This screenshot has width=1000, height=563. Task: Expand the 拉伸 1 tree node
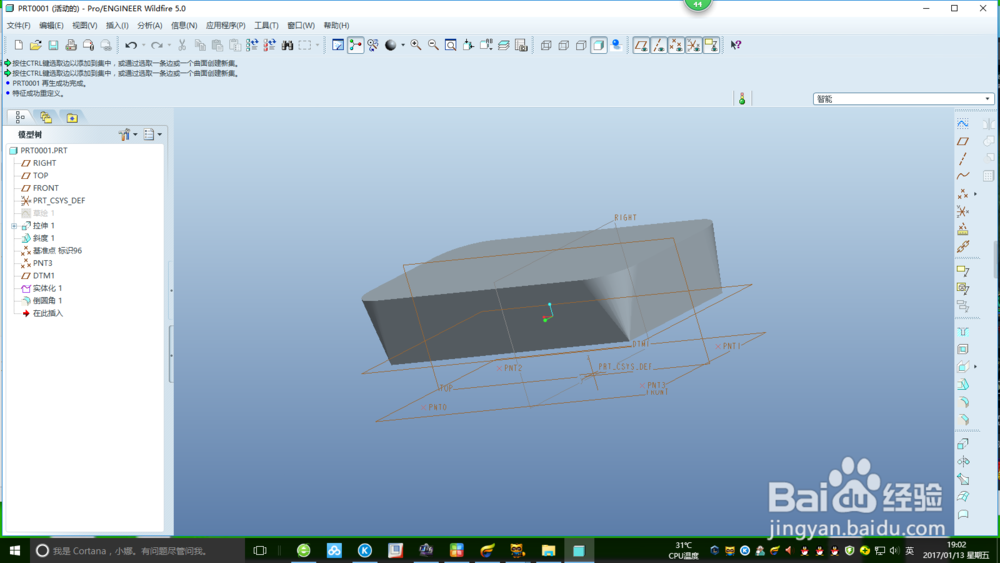[14, 226]
